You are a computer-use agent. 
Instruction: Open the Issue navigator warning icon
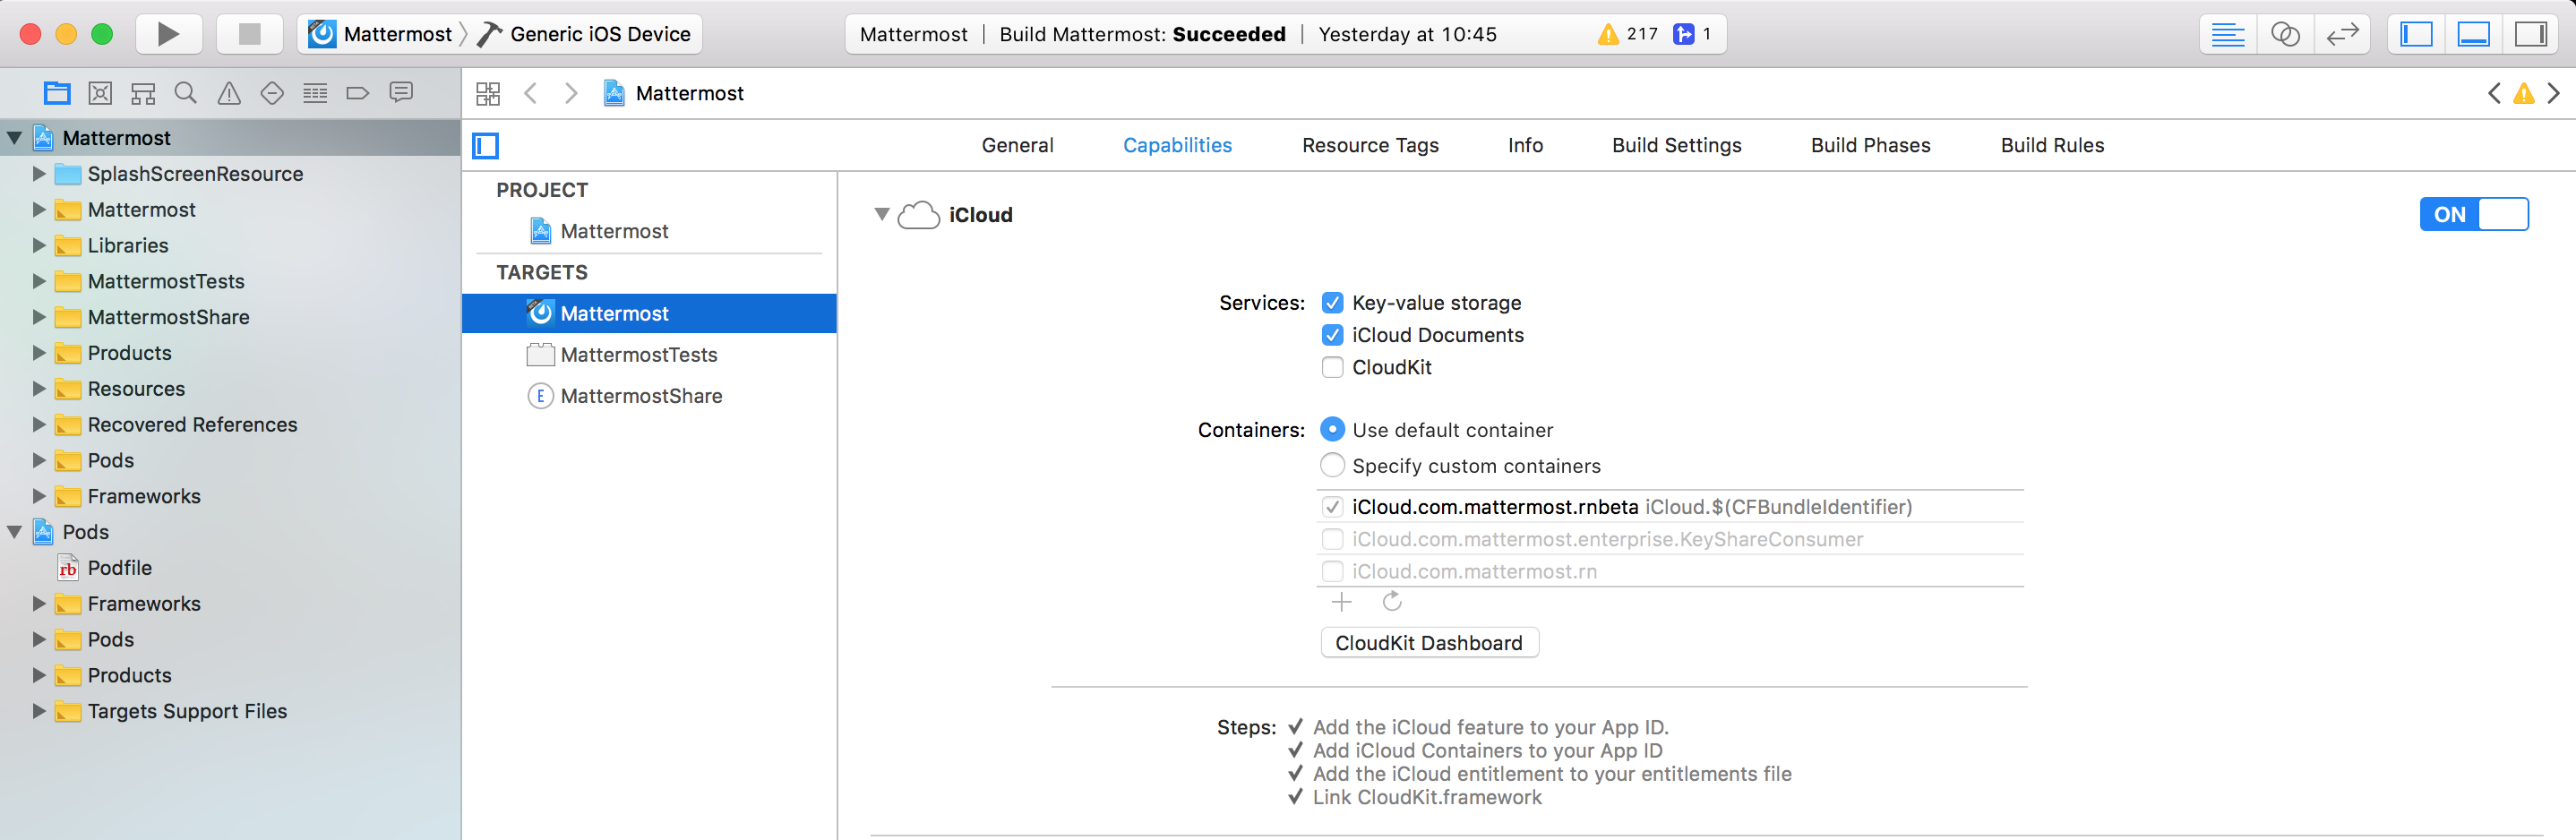(229, 93)
